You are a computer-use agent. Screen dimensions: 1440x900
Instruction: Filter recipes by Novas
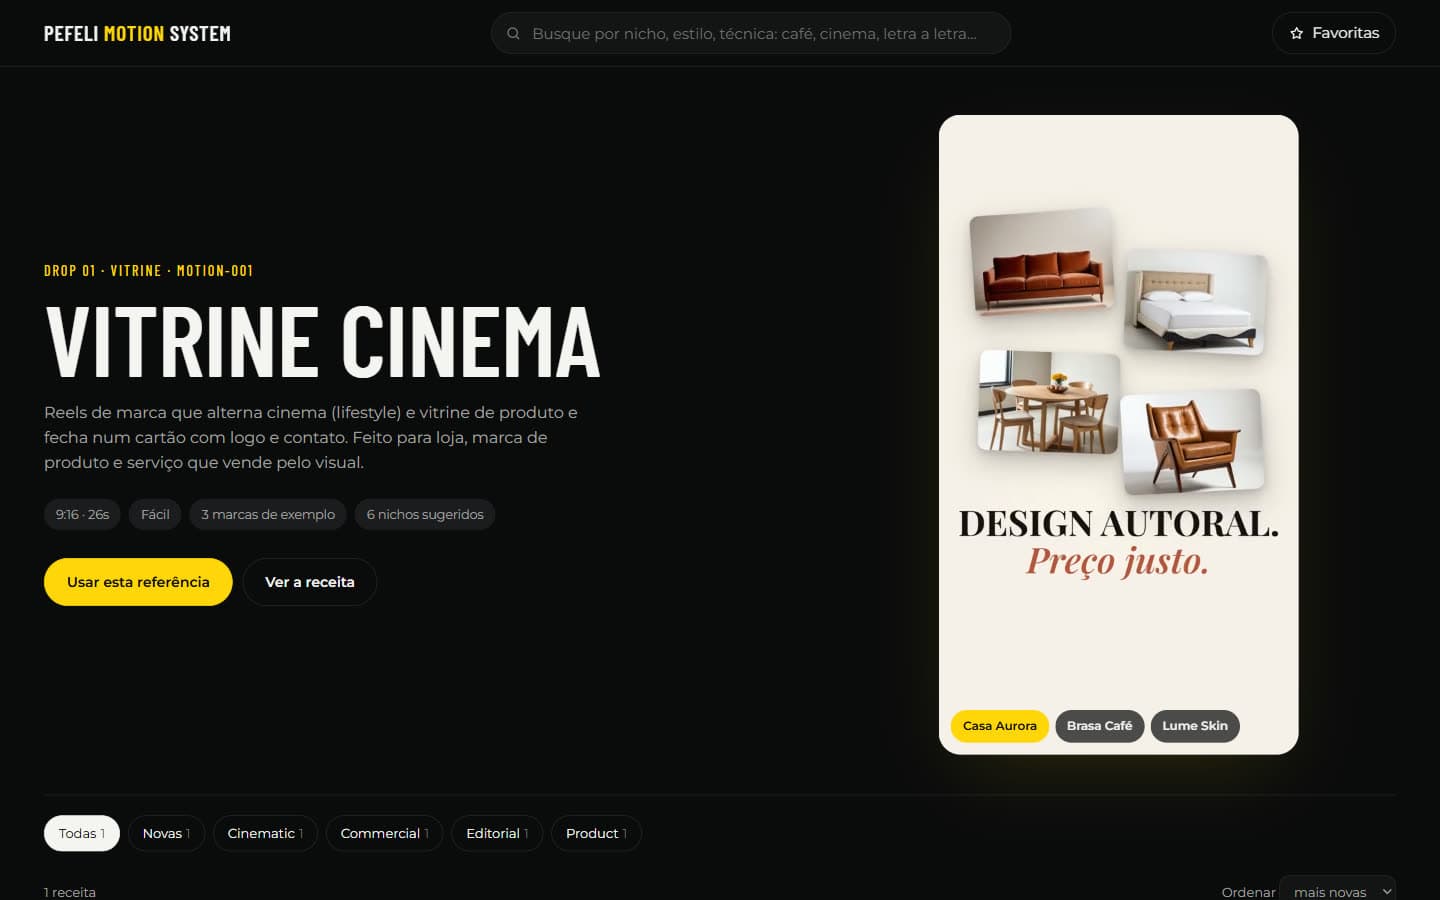[166, 833]
